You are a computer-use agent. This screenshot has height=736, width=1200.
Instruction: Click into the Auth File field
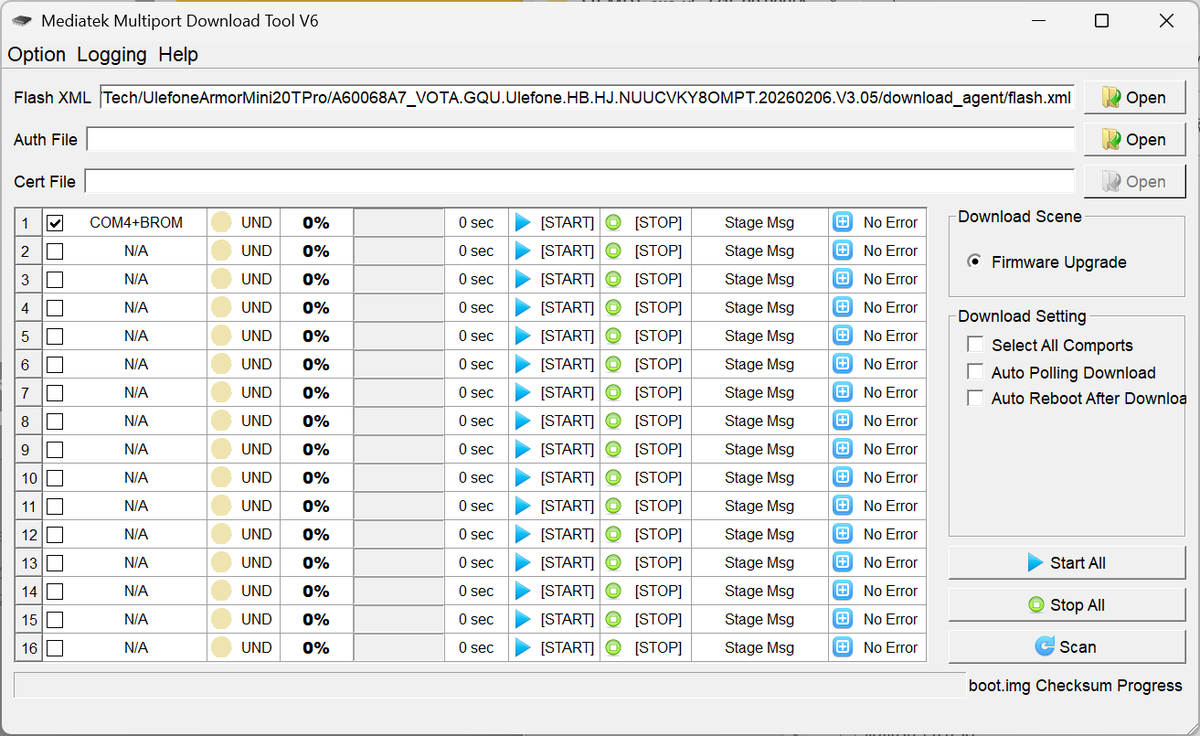pyautogui.click(x=581, y=139)
